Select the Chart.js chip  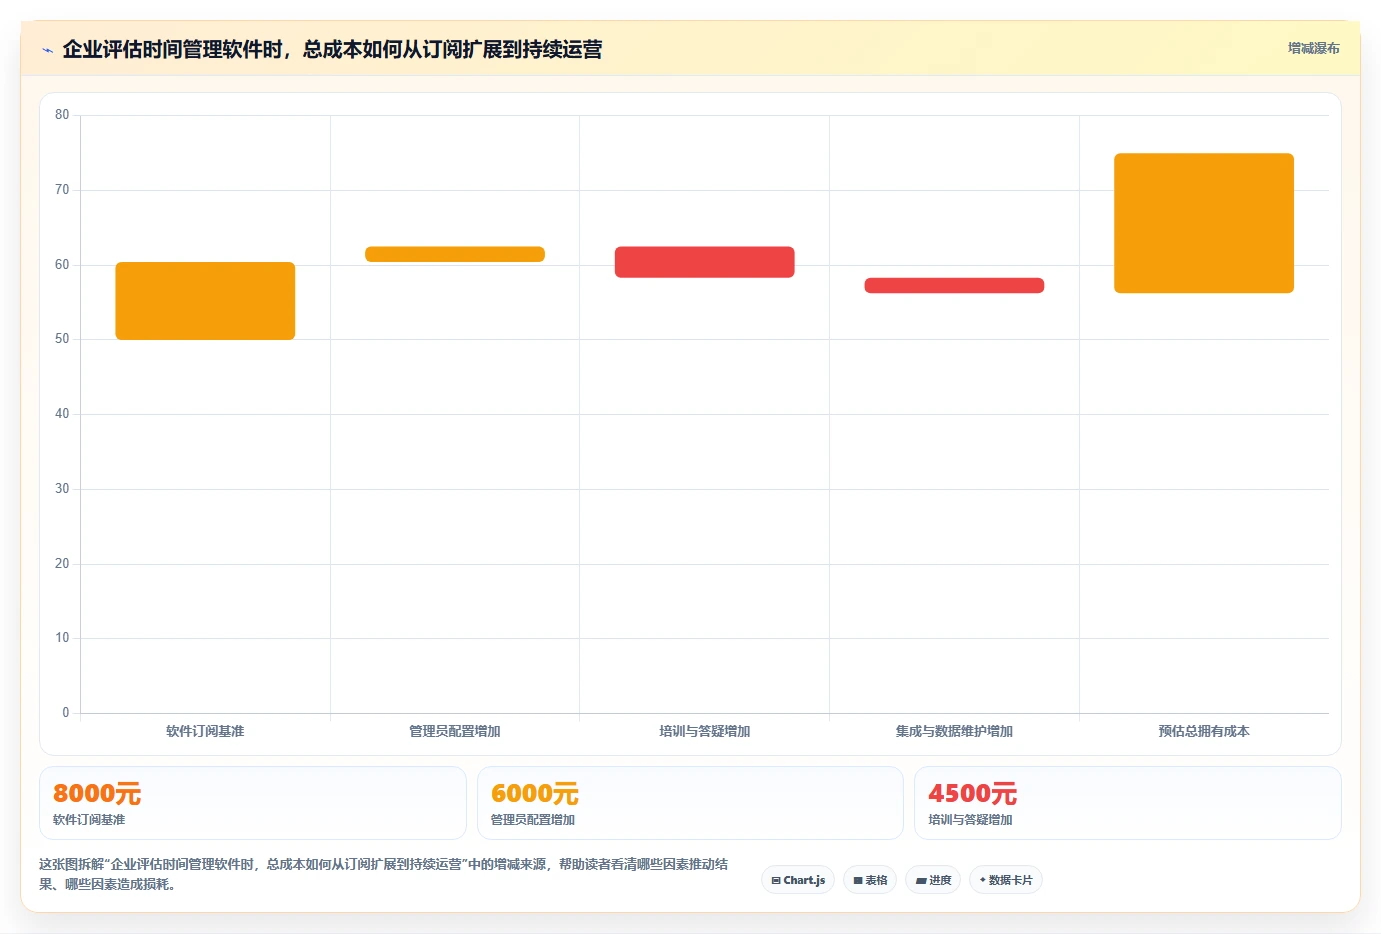point(798,880)
